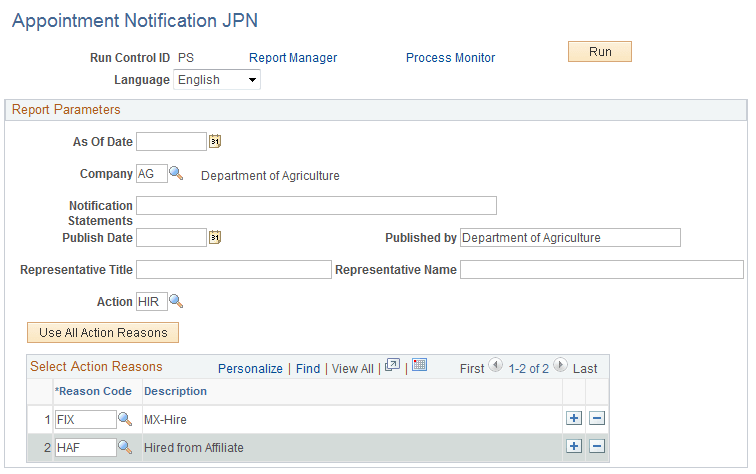Click the Hired from Affiliate description
Screen dimensions: 756x474
(x=194, y=448)
